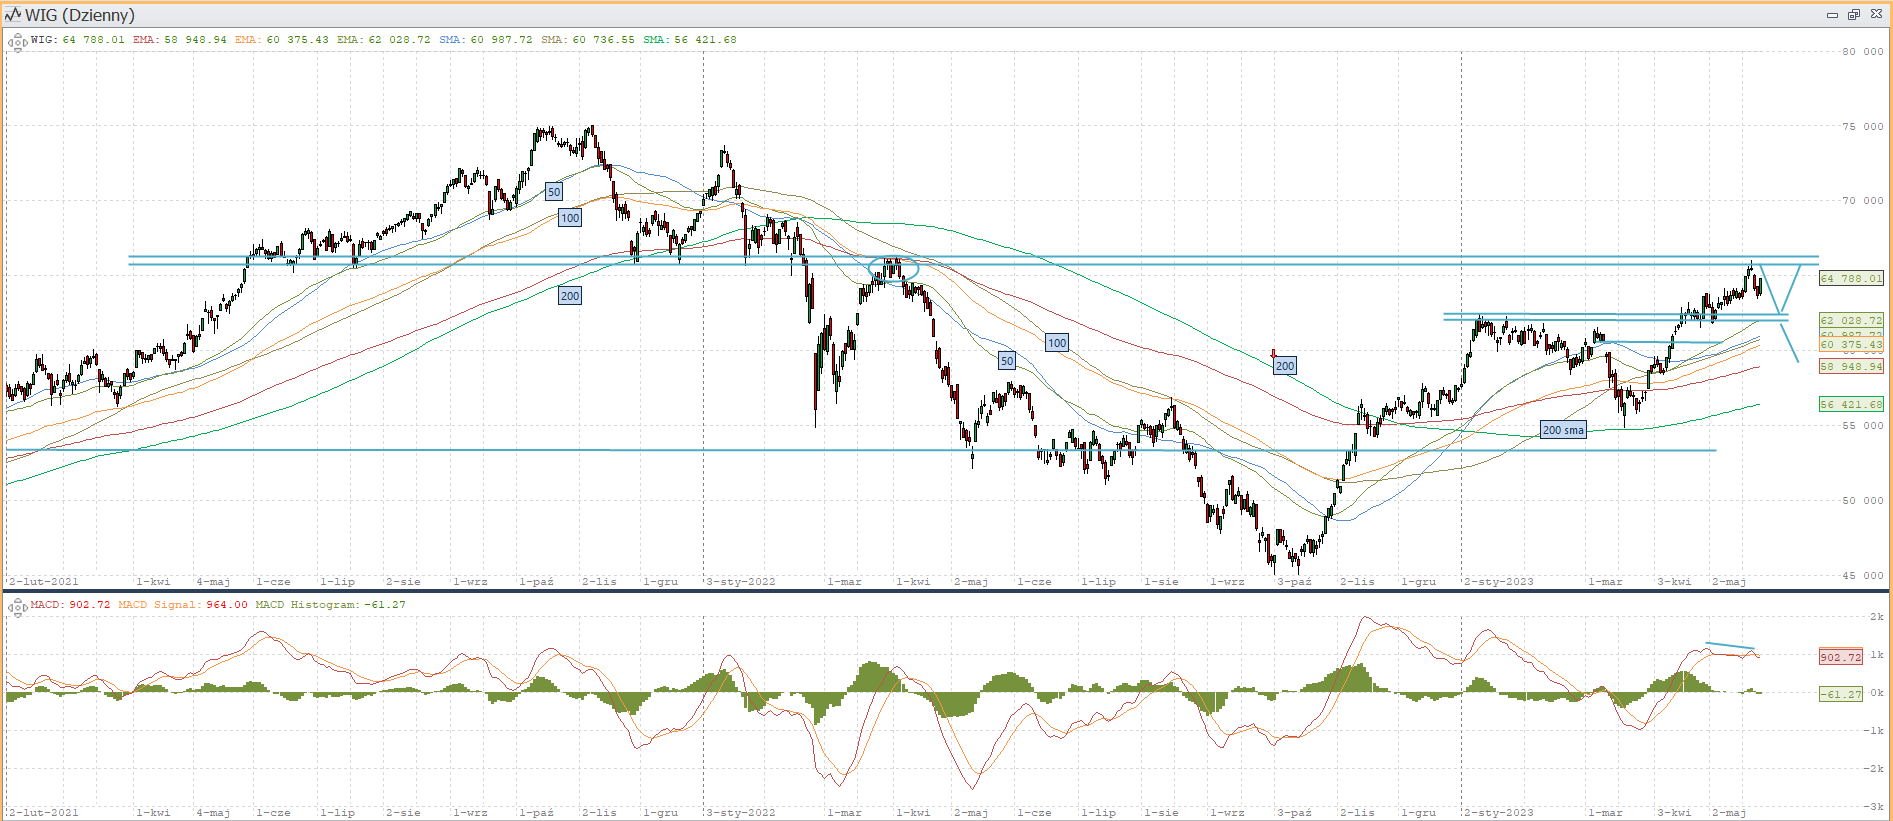This screenshot has width=1893, height=821.
Task: Click the -61.27 histogram value tag
Action: point(1840,694)
